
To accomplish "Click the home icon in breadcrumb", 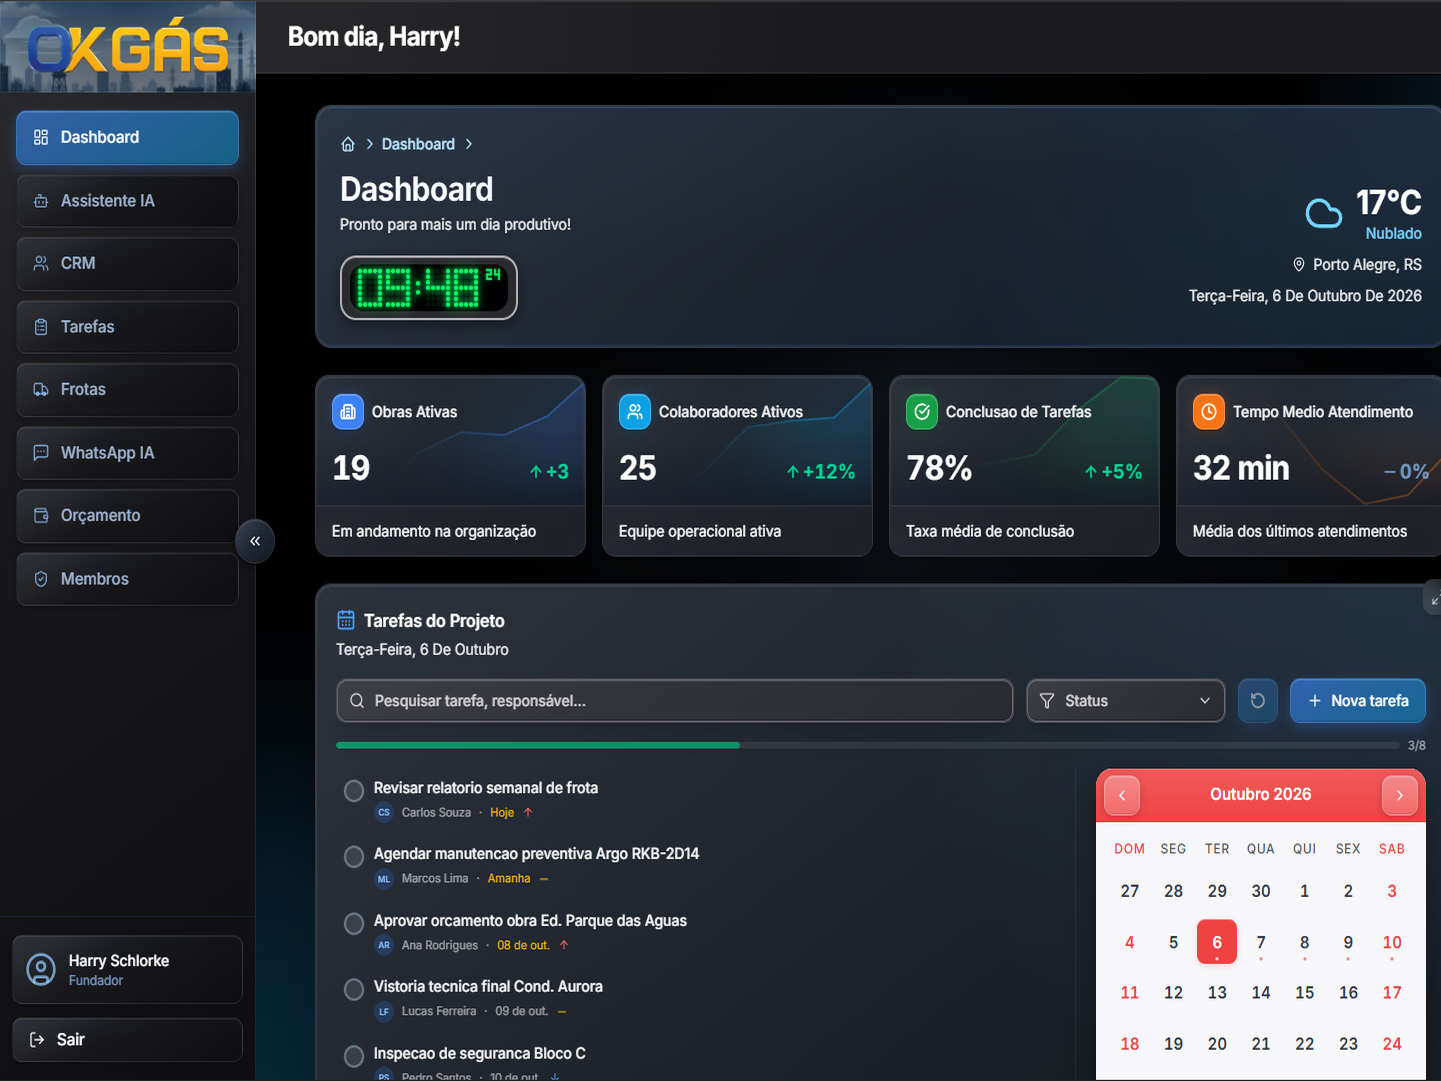I will 348,144.
